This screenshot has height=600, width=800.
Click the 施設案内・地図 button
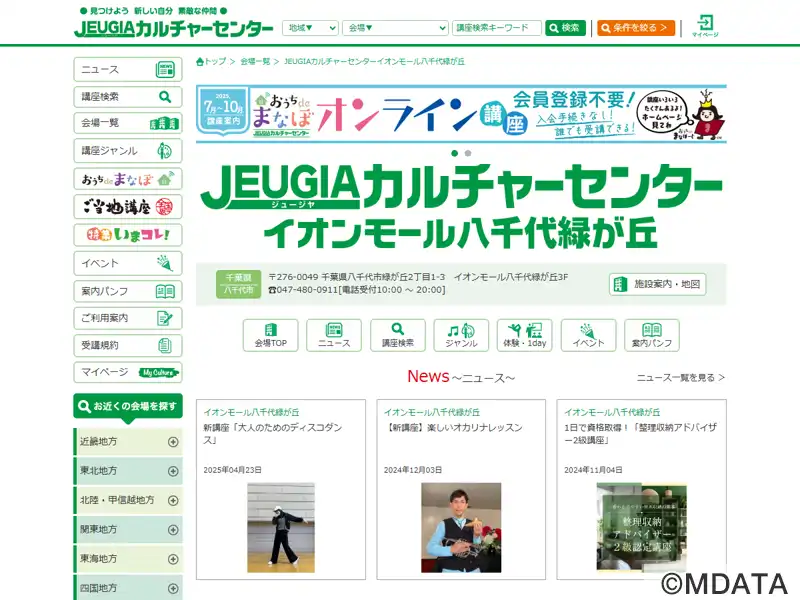tap(657, 284)
